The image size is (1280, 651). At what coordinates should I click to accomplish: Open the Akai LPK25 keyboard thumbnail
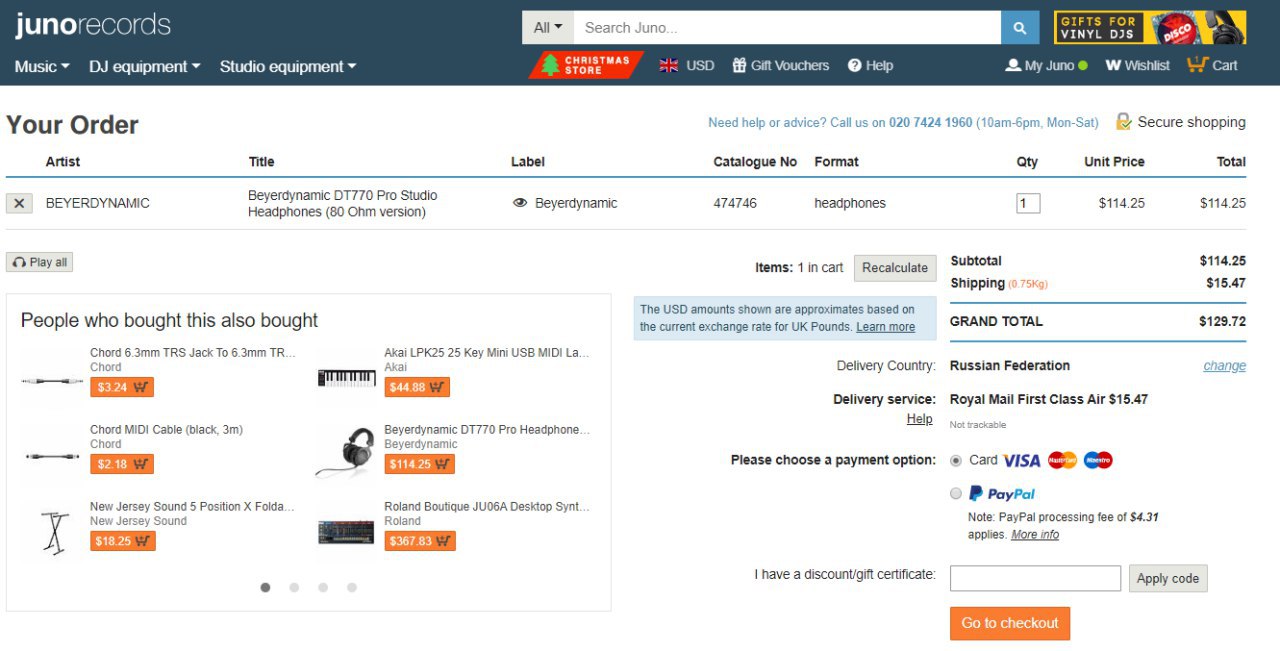(x=347, y=378)
